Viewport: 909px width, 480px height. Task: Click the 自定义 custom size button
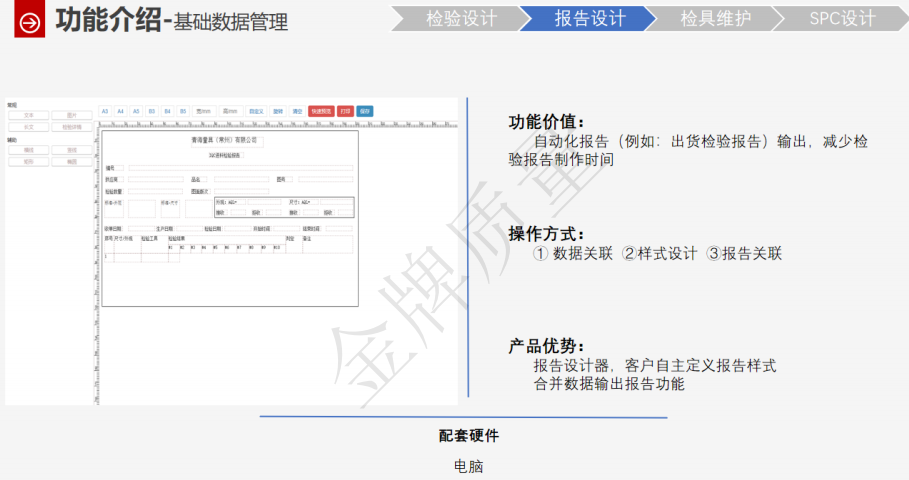pos(257,111)
